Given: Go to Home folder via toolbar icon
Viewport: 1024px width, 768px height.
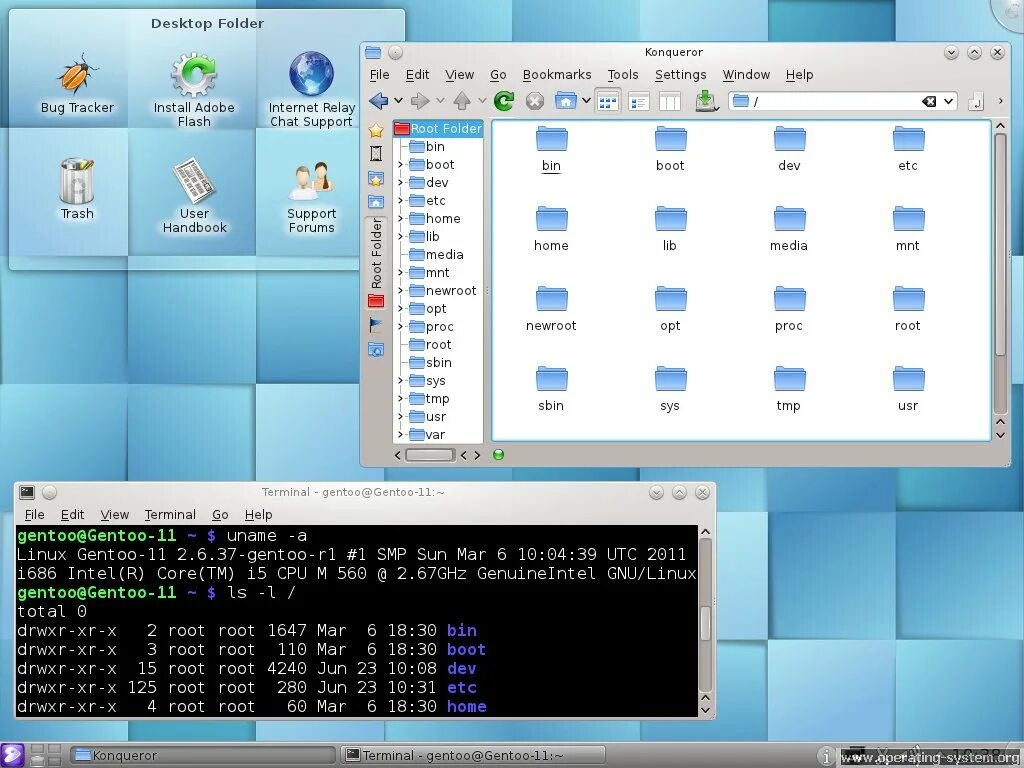Looking at the screenshot, I should 566,101.
